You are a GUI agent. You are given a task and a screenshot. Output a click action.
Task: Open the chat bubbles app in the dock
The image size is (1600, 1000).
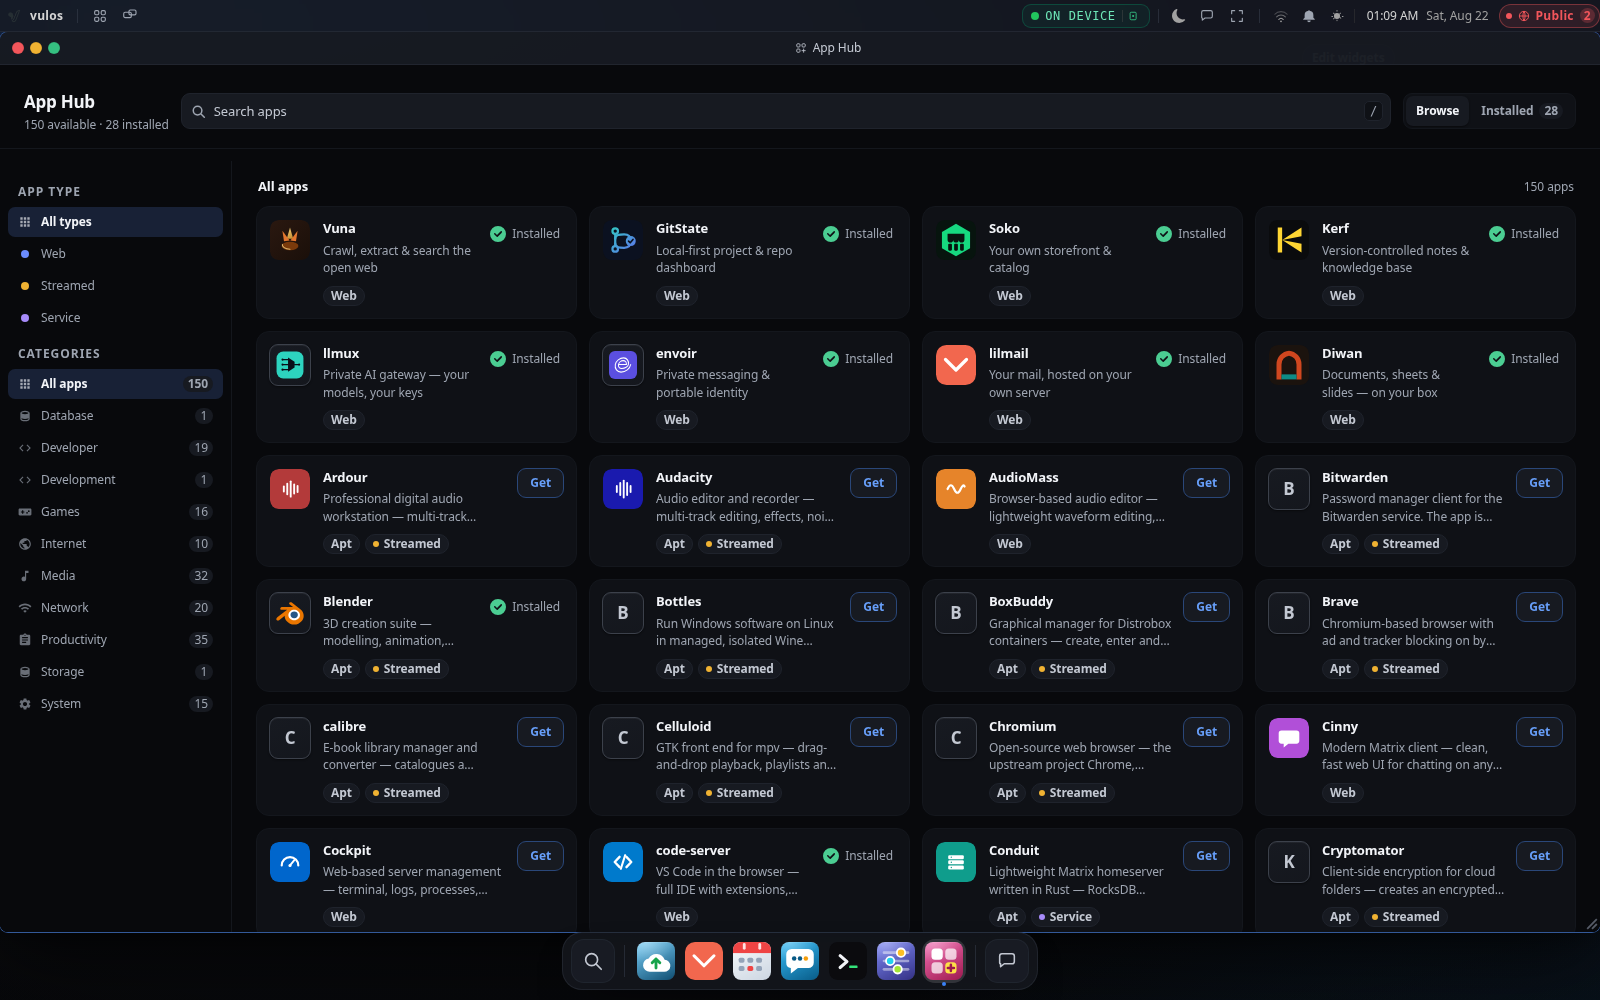(x=800, y=961)
